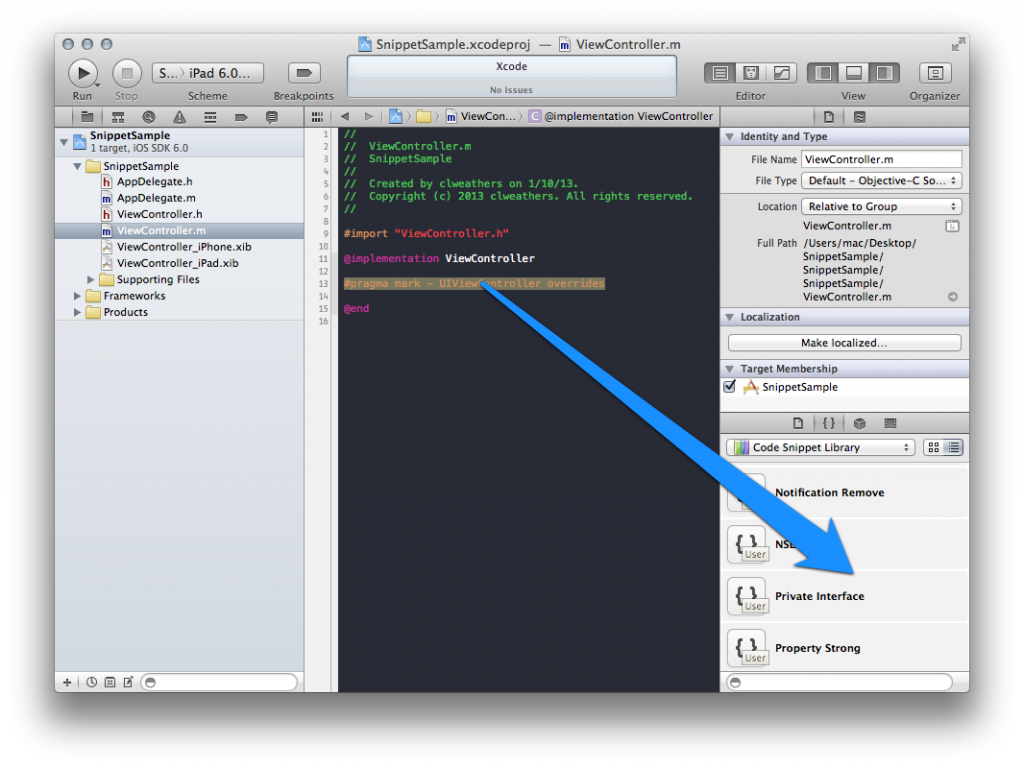Expand the Supporting Files folder

pos(91,280)
